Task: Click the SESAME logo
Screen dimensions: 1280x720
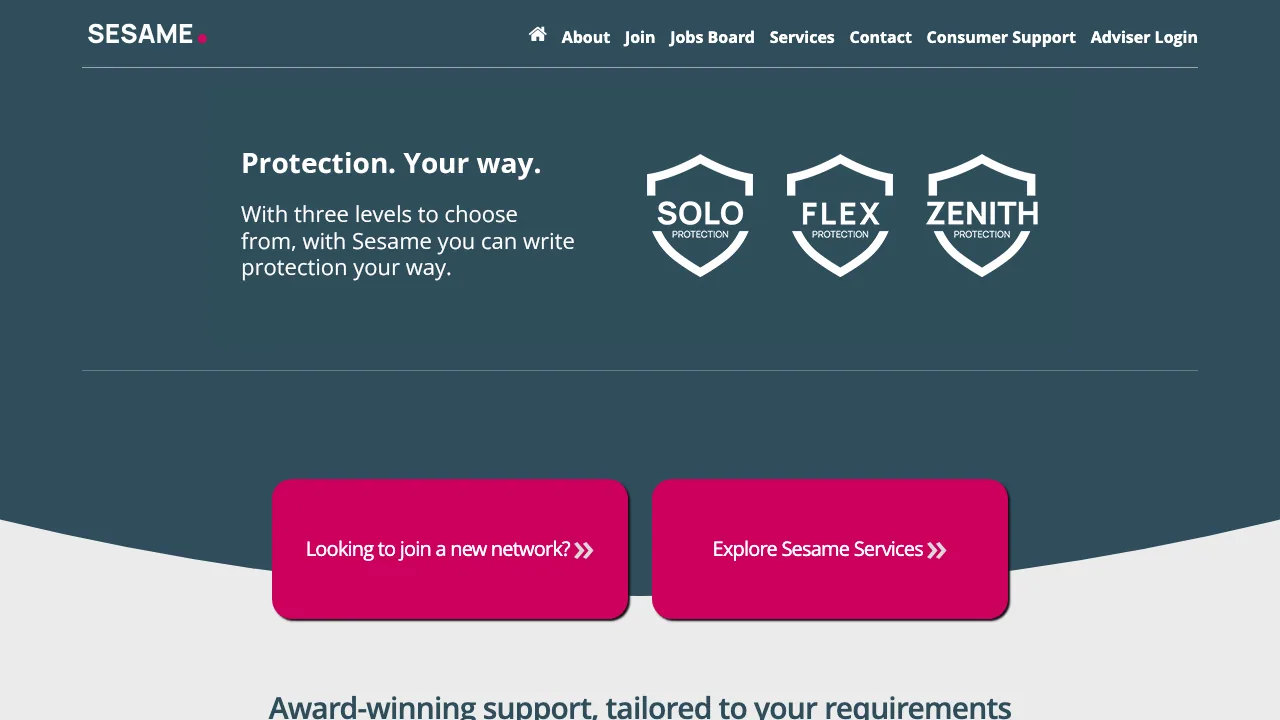Action: tap(140, 33)
